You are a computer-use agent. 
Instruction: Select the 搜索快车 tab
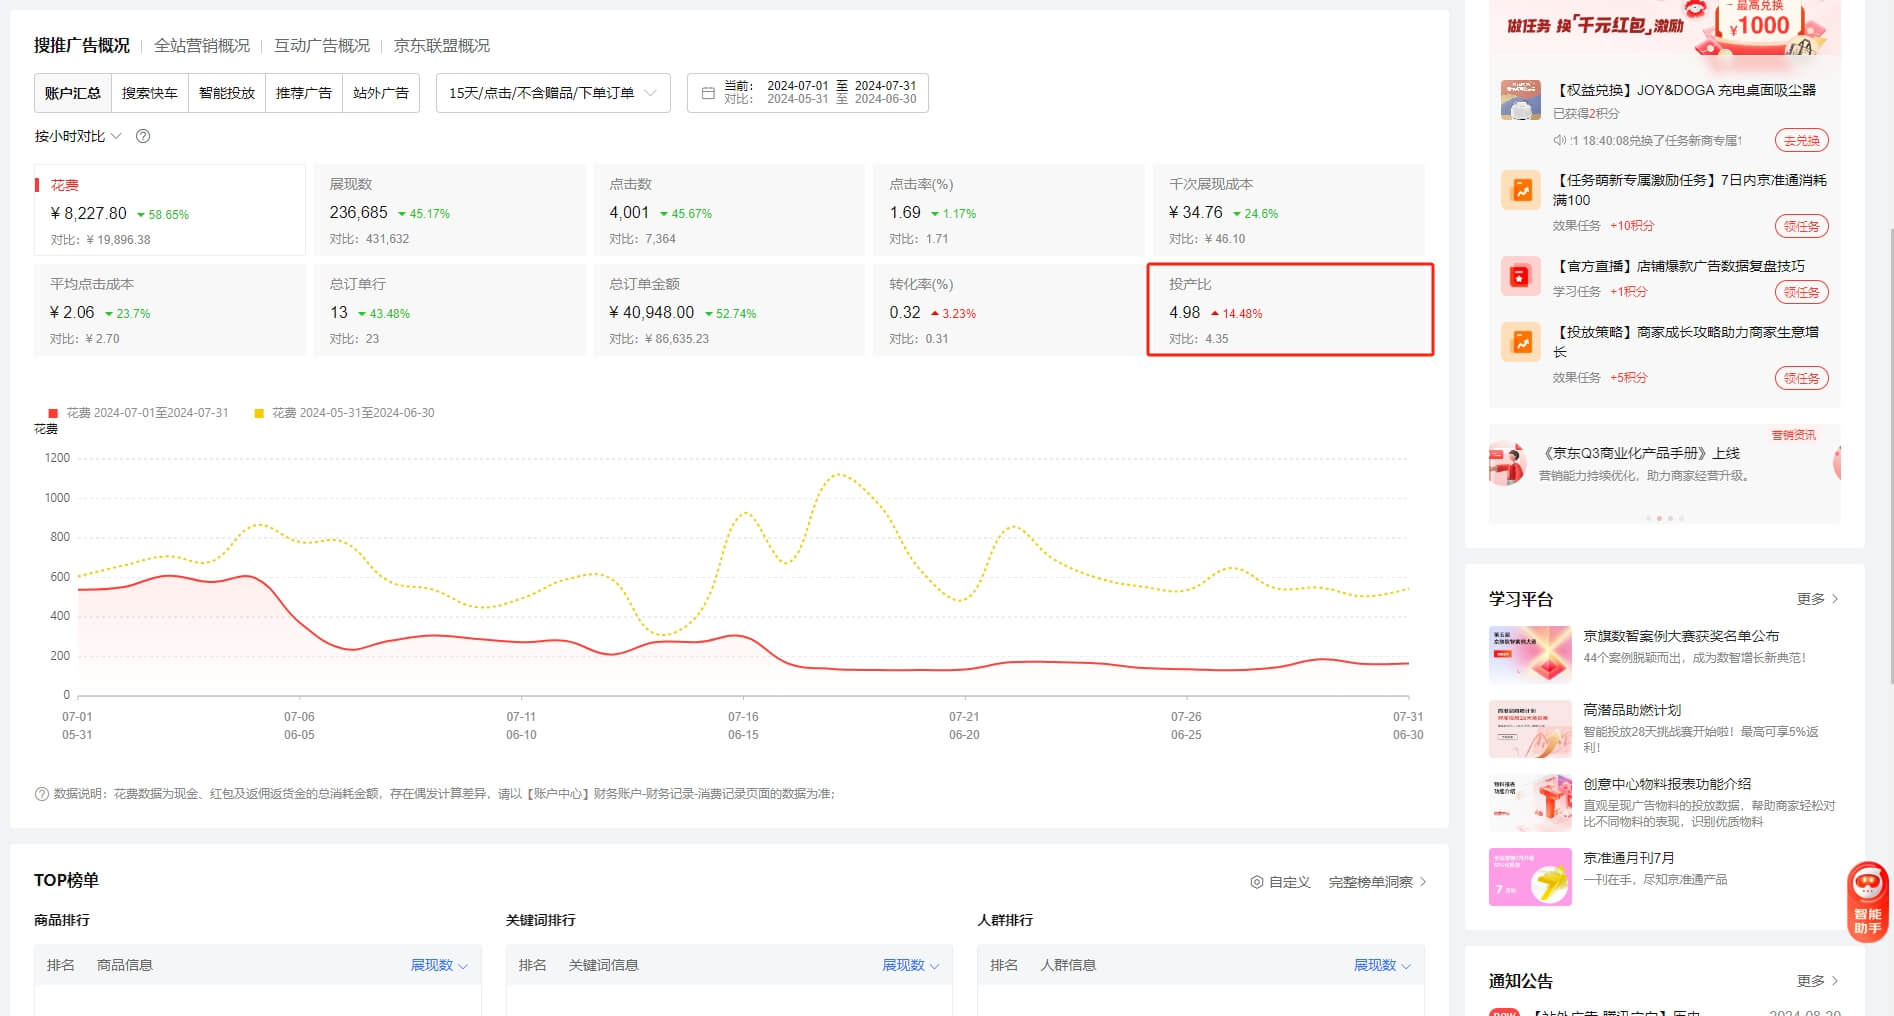150,93
